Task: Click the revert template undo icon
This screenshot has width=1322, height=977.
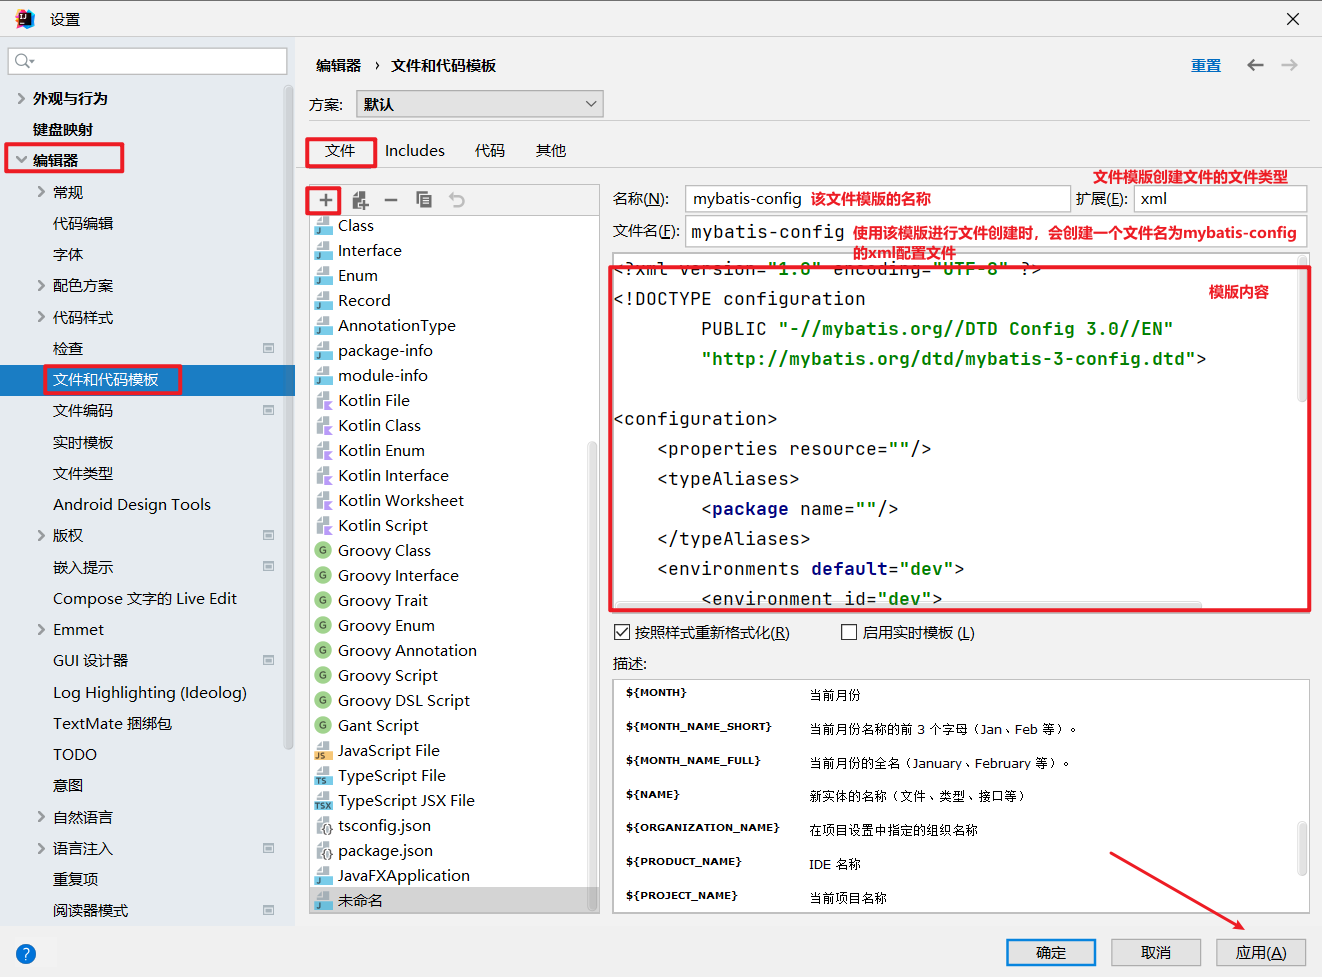Action: (457, 200)
